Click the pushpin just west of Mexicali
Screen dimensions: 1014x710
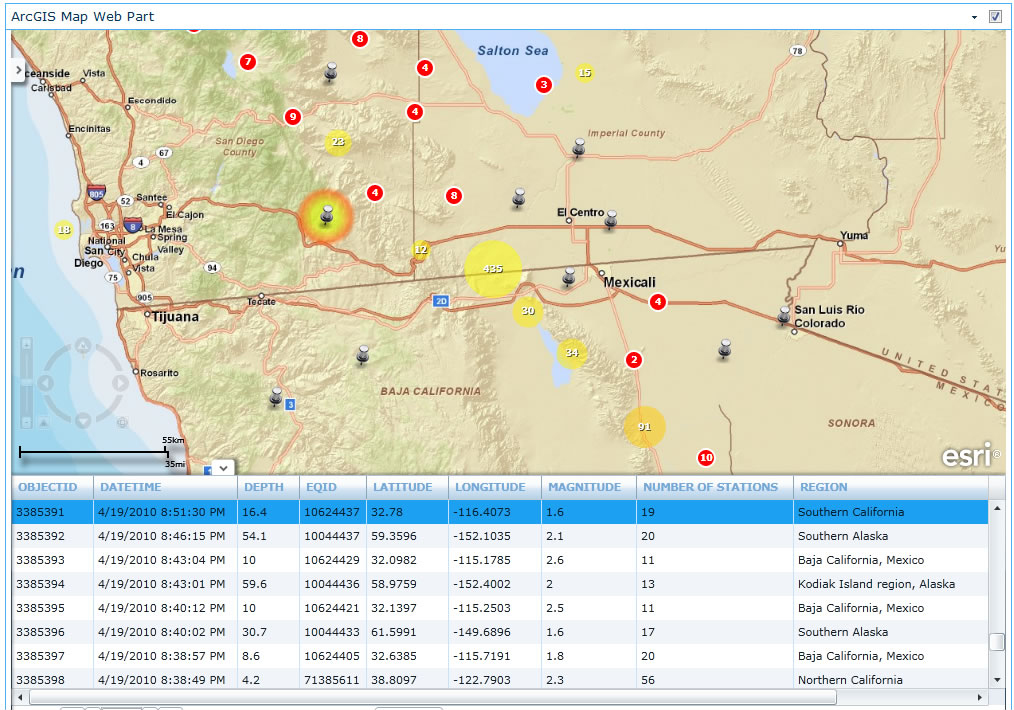(568, 277)
